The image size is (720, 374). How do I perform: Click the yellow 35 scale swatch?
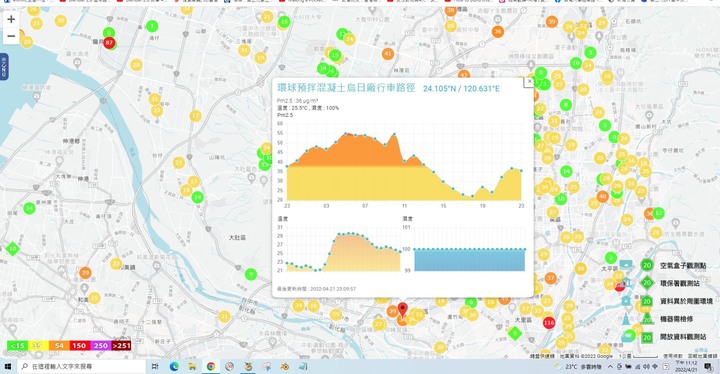coord(38,346)
